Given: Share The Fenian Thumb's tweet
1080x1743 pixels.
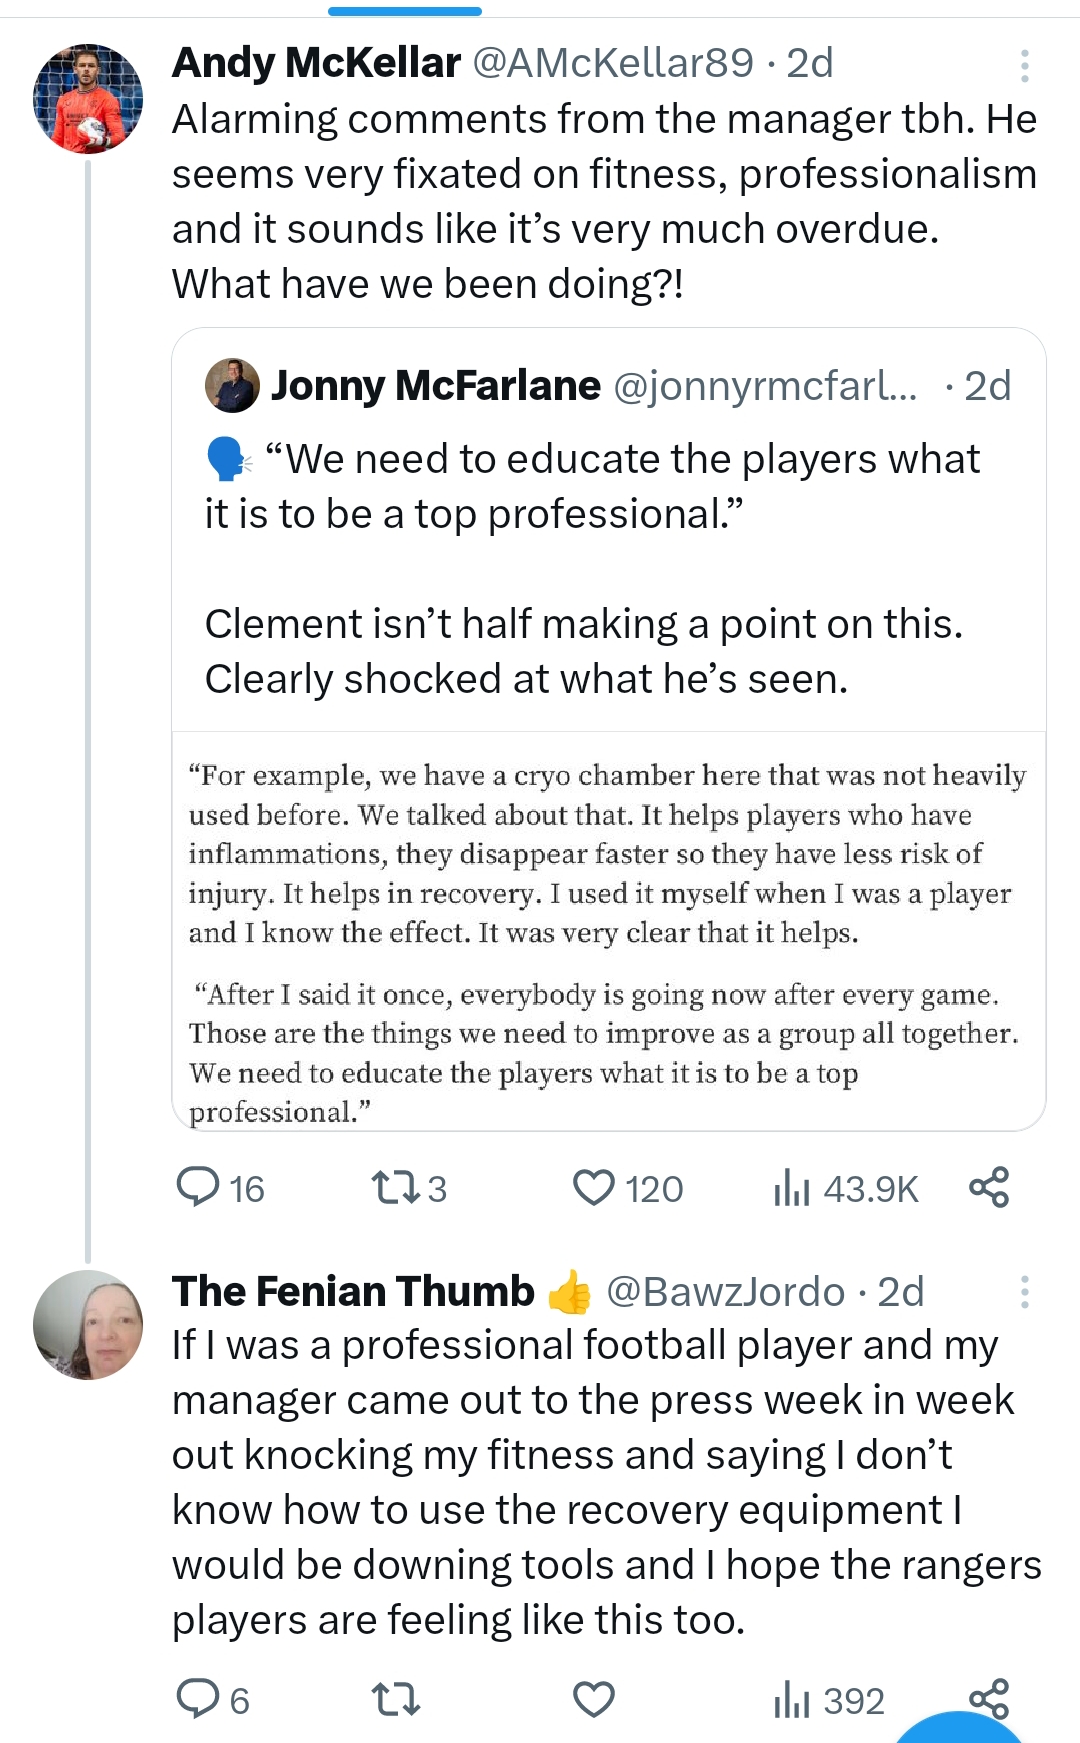Looking at the screenshot, I should pyautogui.click(x=989, y=1697).
